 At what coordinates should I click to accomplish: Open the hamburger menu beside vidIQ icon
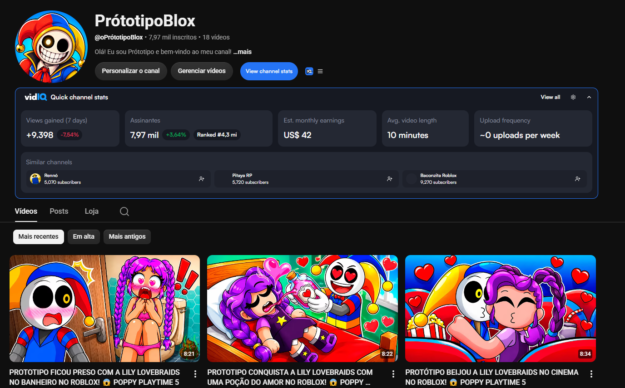tap(320, 71)
